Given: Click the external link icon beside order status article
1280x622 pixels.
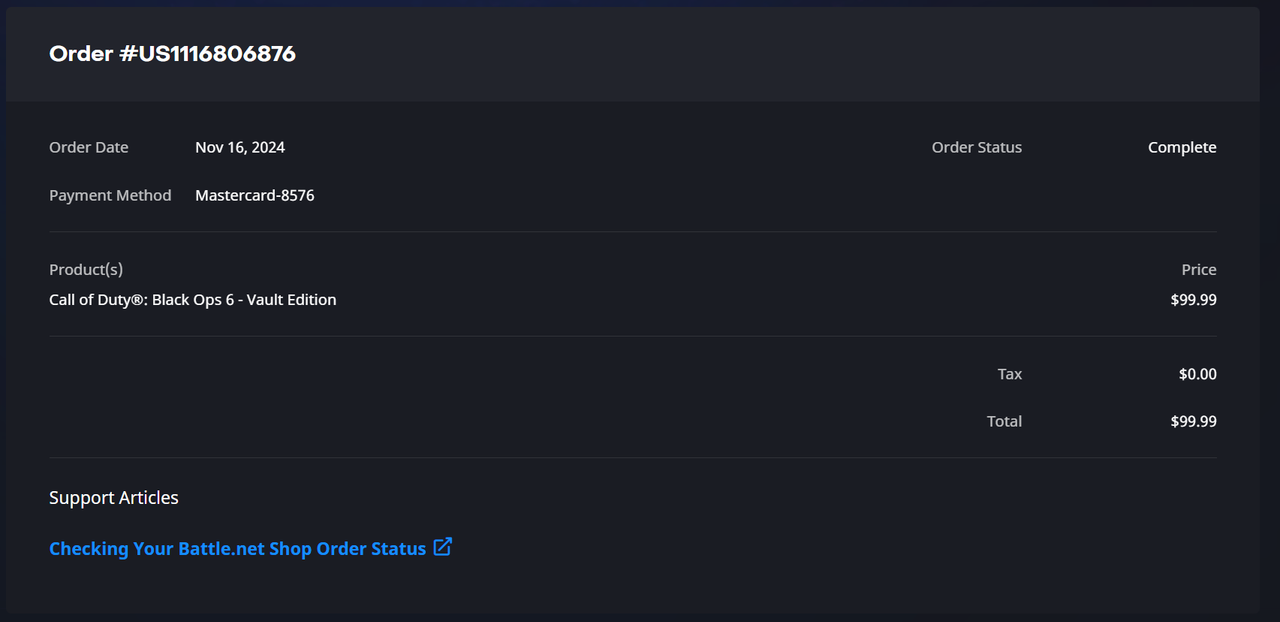Looking at the screenshot, I should coord(443,547).
